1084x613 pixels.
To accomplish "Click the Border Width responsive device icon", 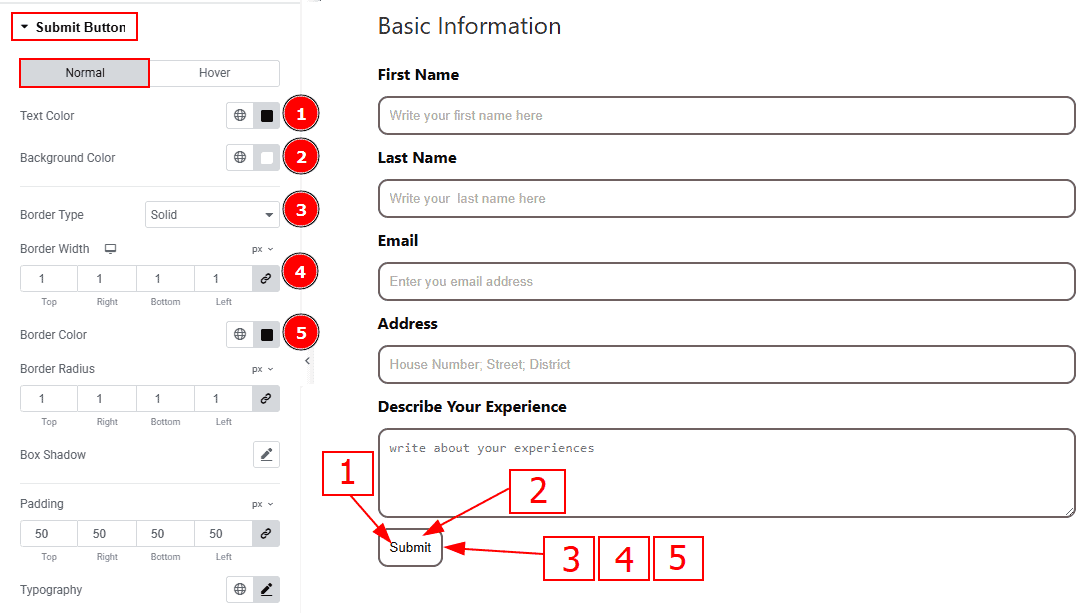I will [110, 249].
